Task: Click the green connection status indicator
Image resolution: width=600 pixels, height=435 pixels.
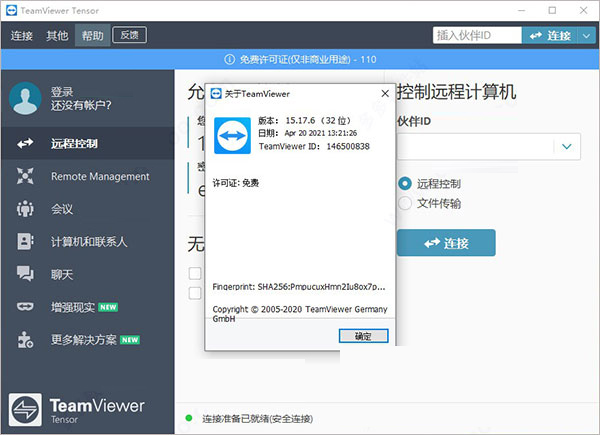Action: (x=188, y=418)
